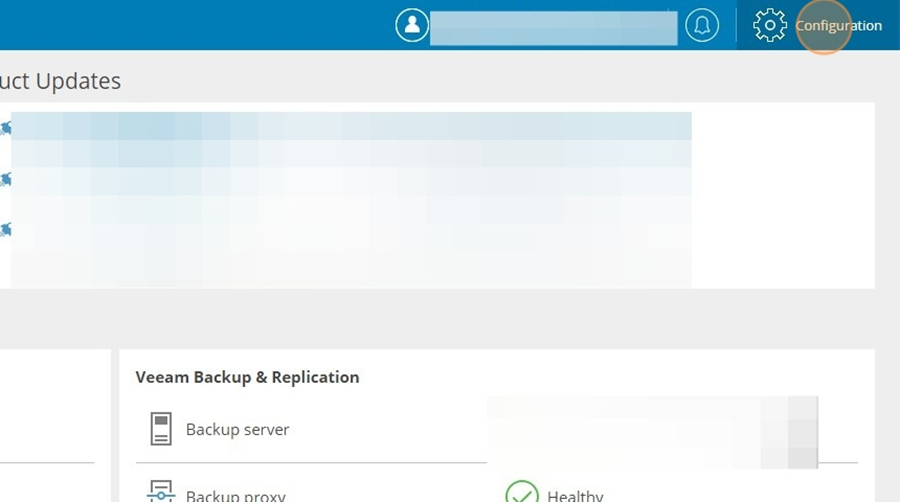Click the blurred username field in header

553,28
